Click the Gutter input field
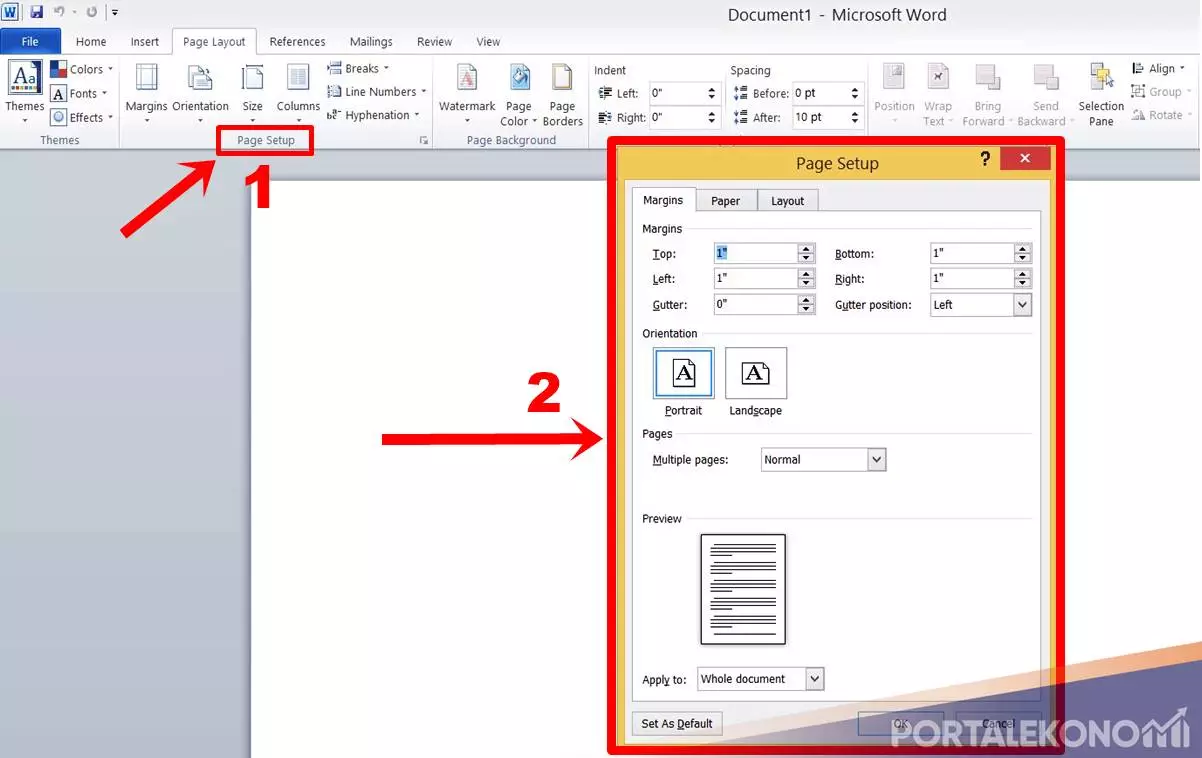 756,305
